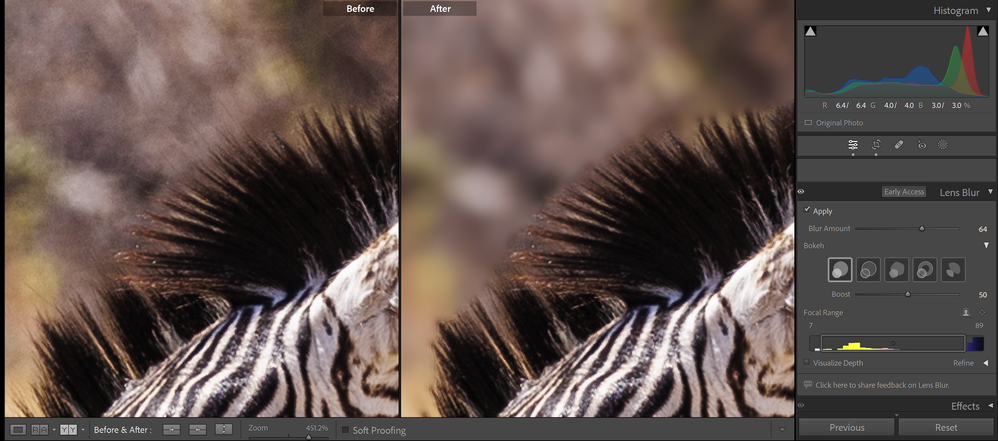Toggle highlight clipping triangle in Histogram
Viewport: 998px width, 441px height.
(x=983, y=31)
